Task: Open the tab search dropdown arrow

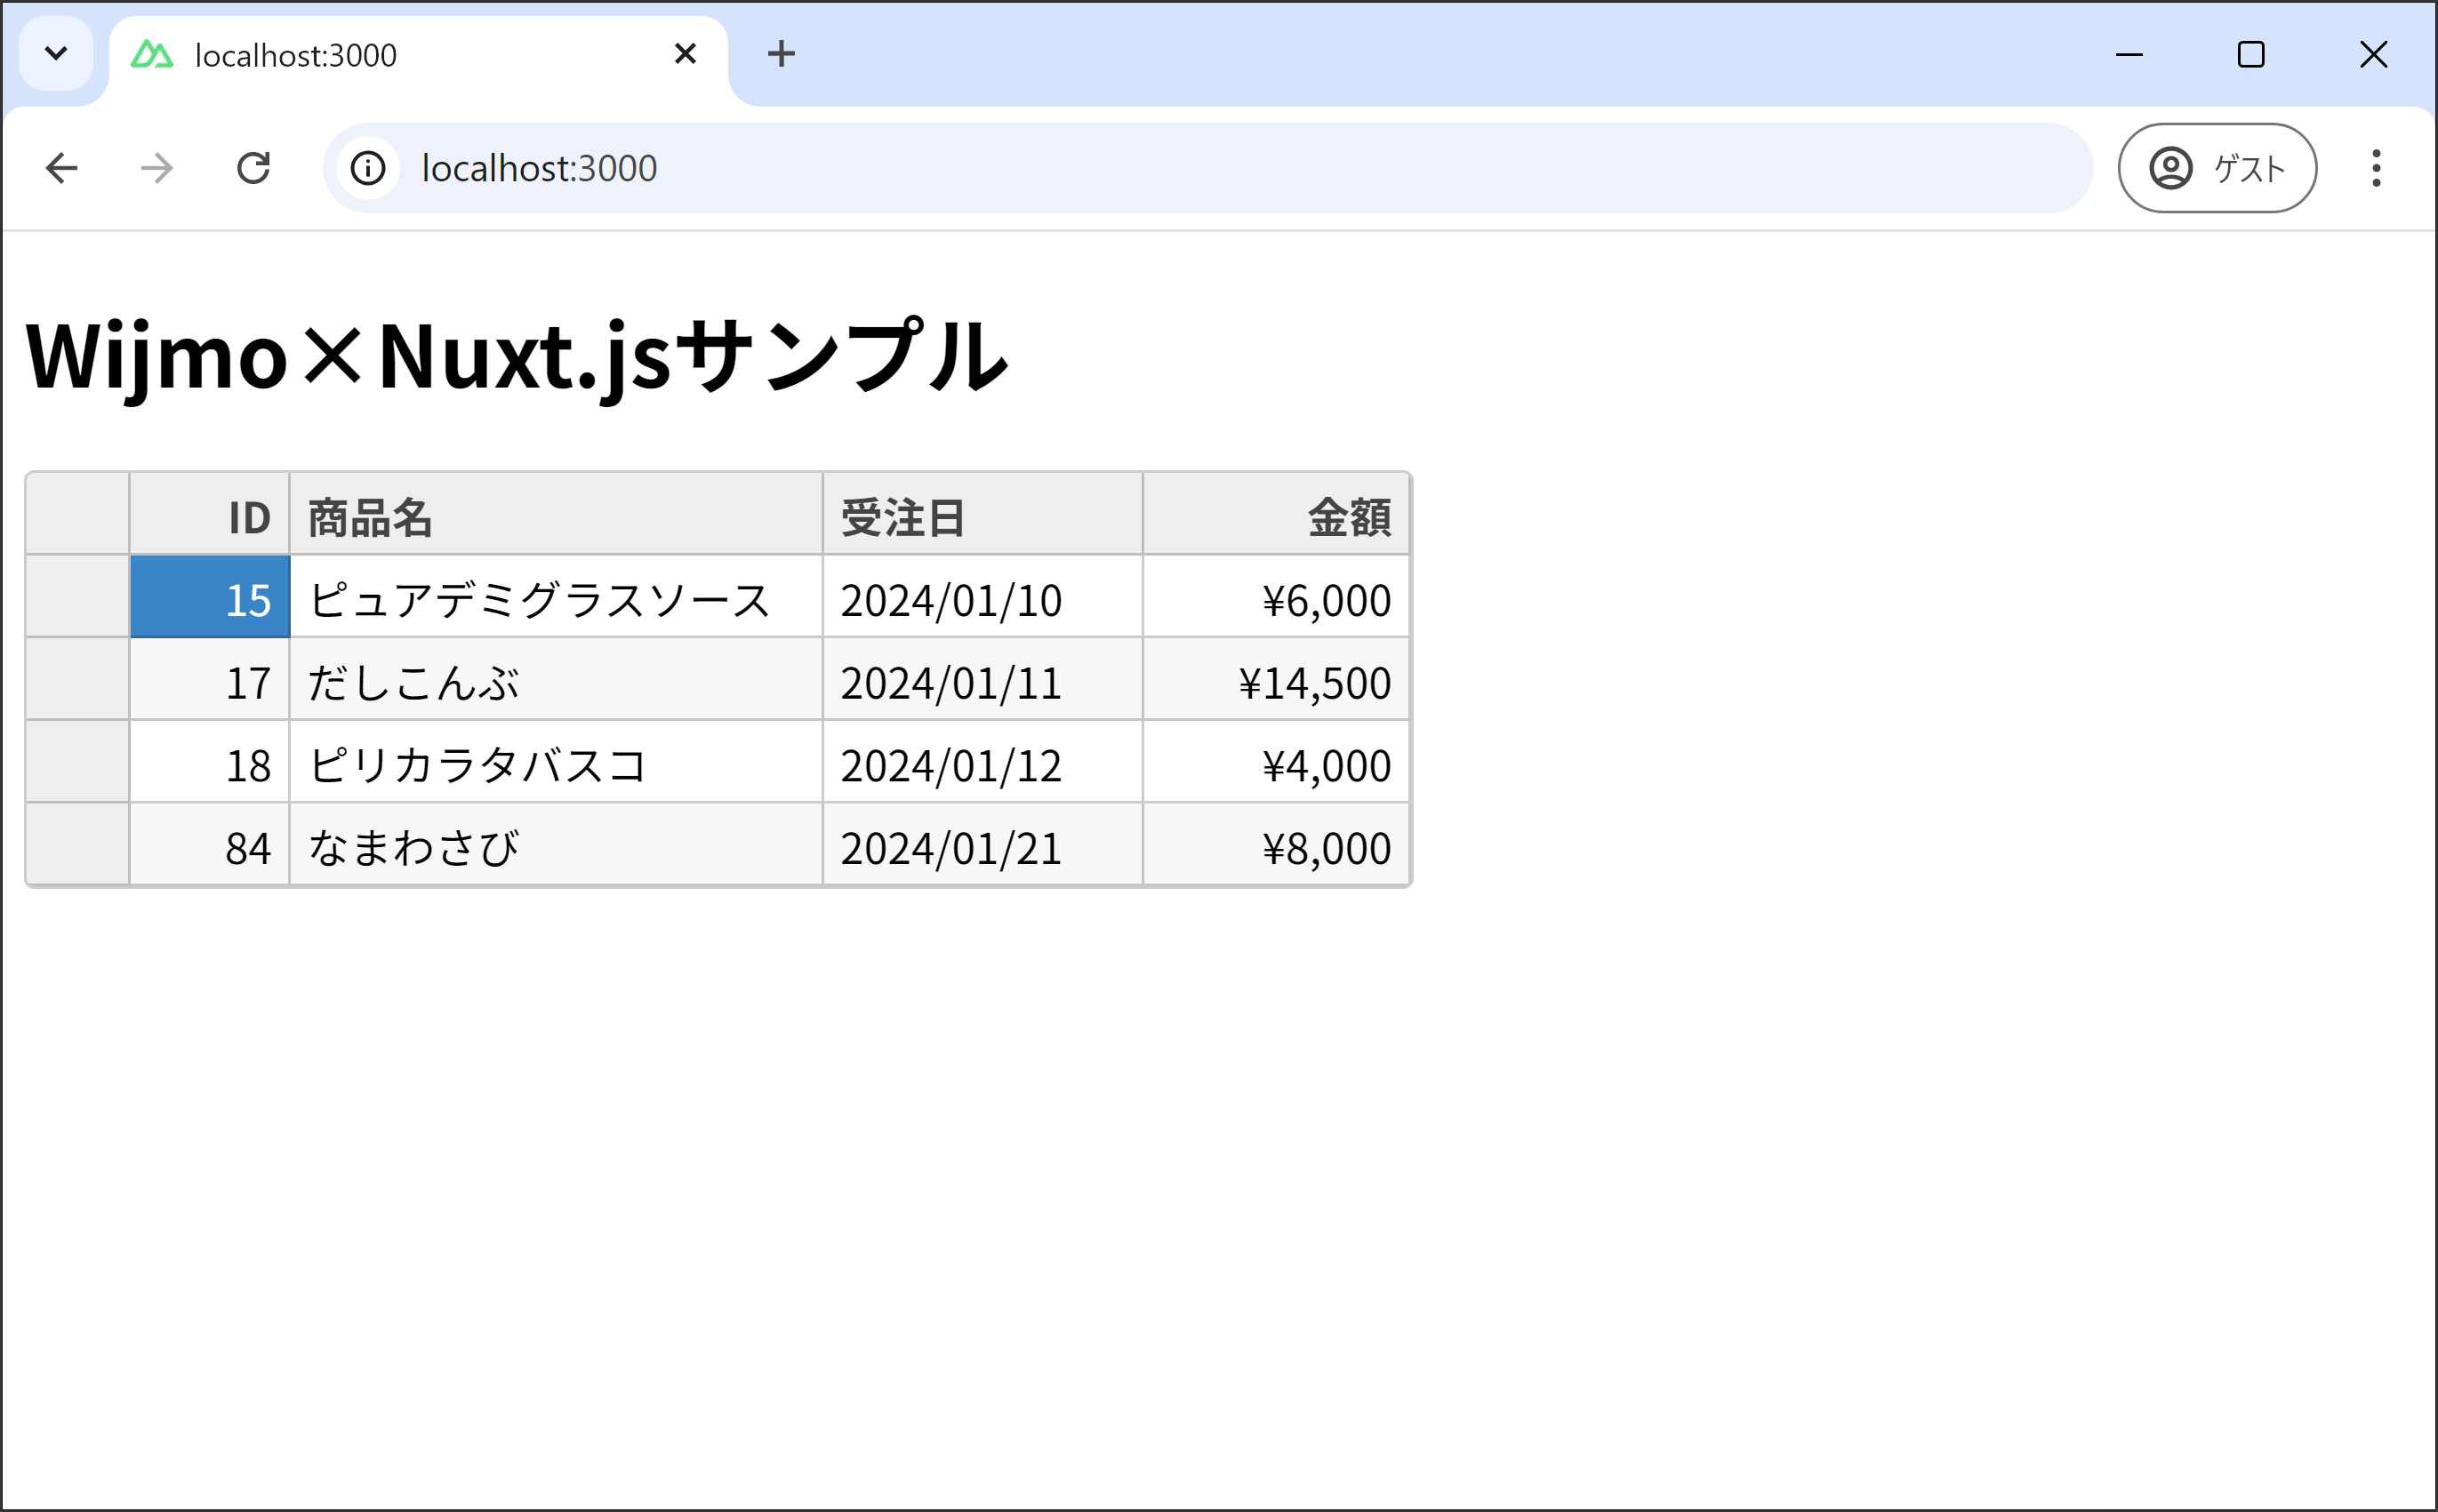Action: pos(56,54)
